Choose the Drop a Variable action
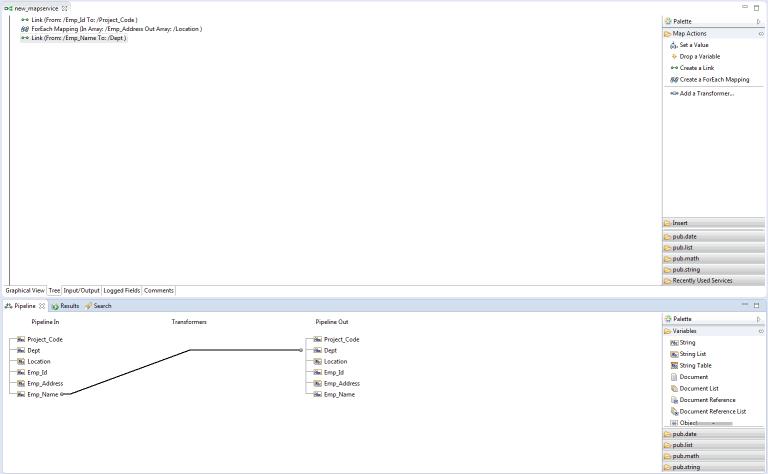Image resolution: width=768 pixels, height=474 pixels. tap(699, 57)
